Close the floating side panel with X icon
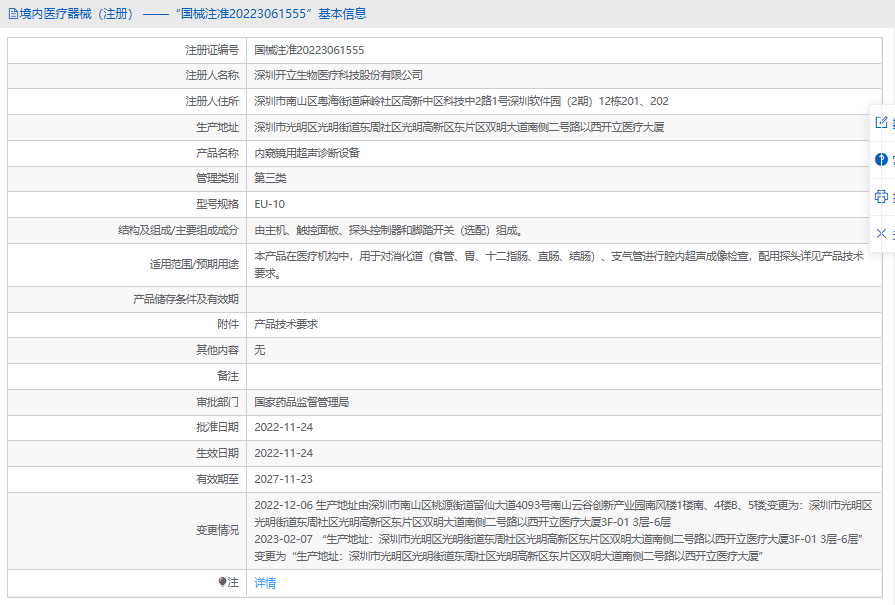The image size is (895, 605). [x=881, y=233]
